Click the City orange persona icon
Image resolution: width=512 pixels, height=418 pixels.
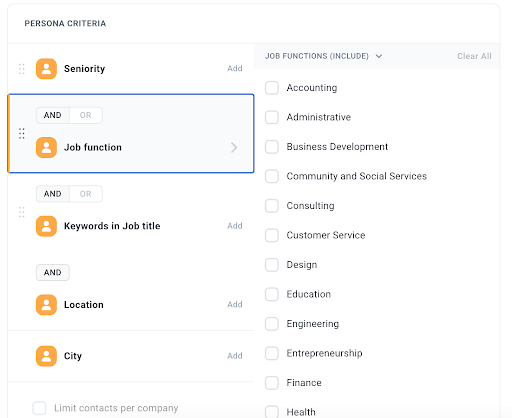pos(46,356)
